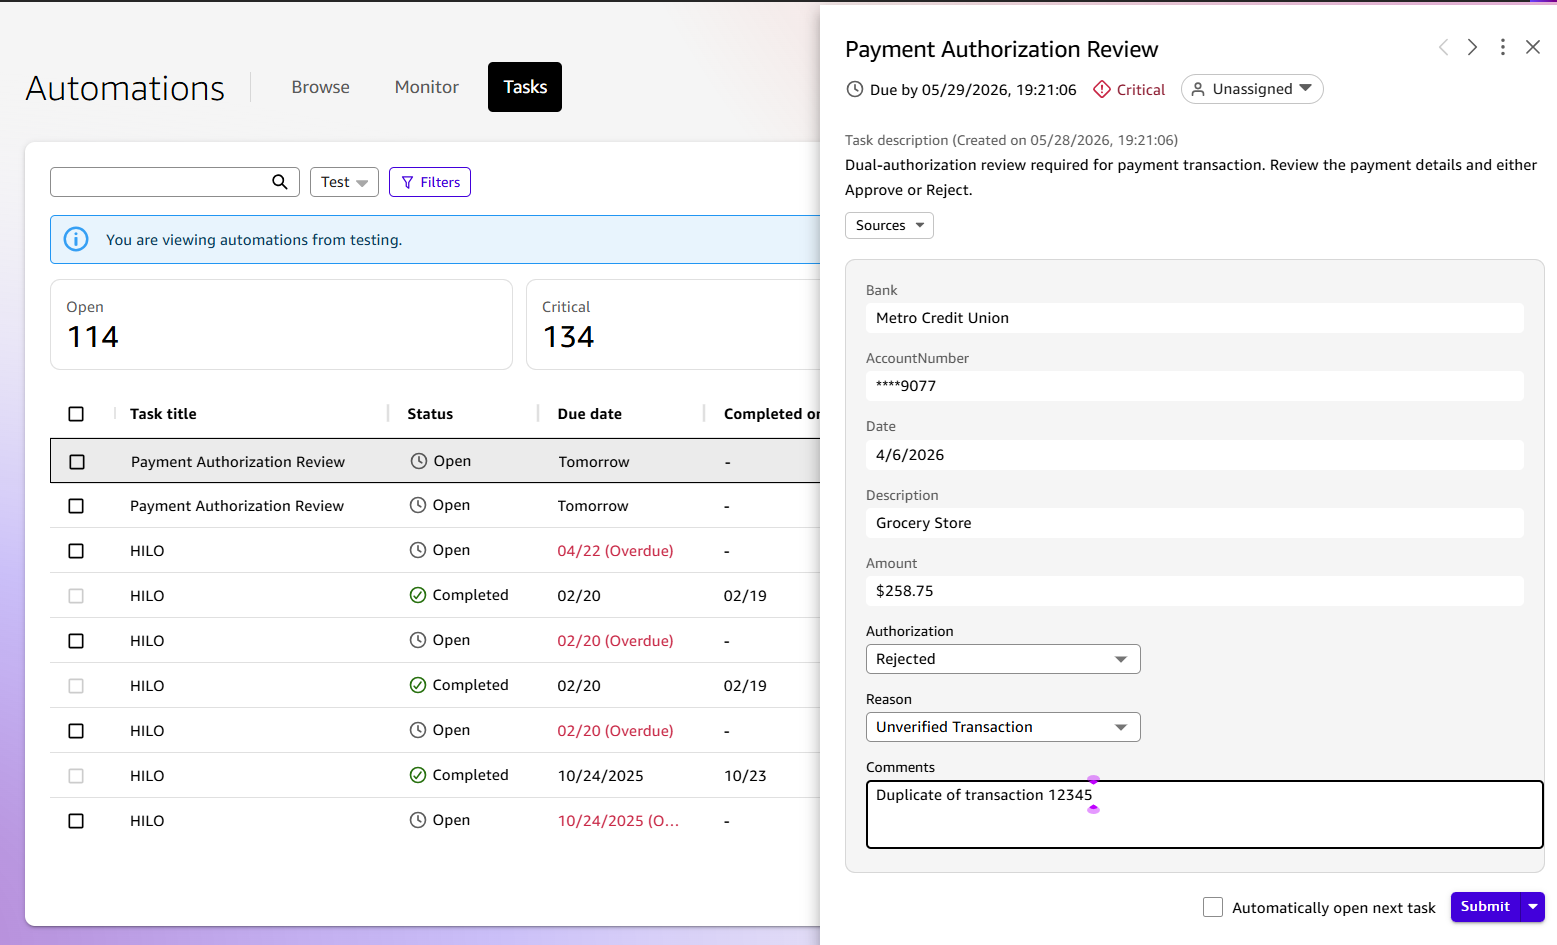Click the Bank field Metro Credit Union
Image resolution: width=1557 pixels, height=945 pixels.
(1194, 318)
